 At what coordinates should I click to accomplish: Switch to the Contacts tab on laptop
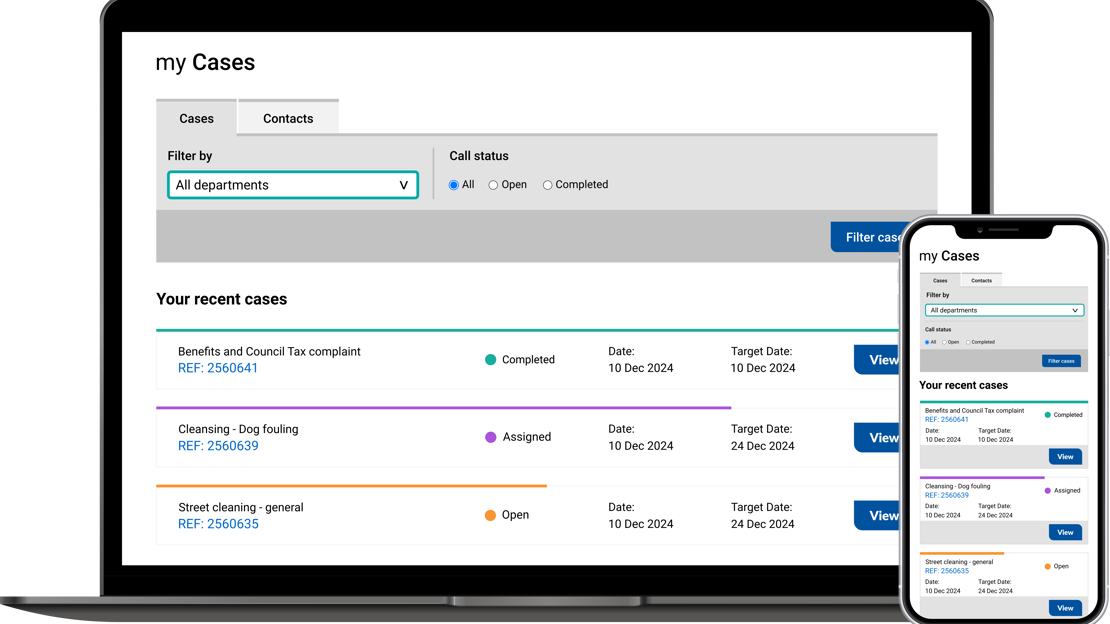point(288,118)
